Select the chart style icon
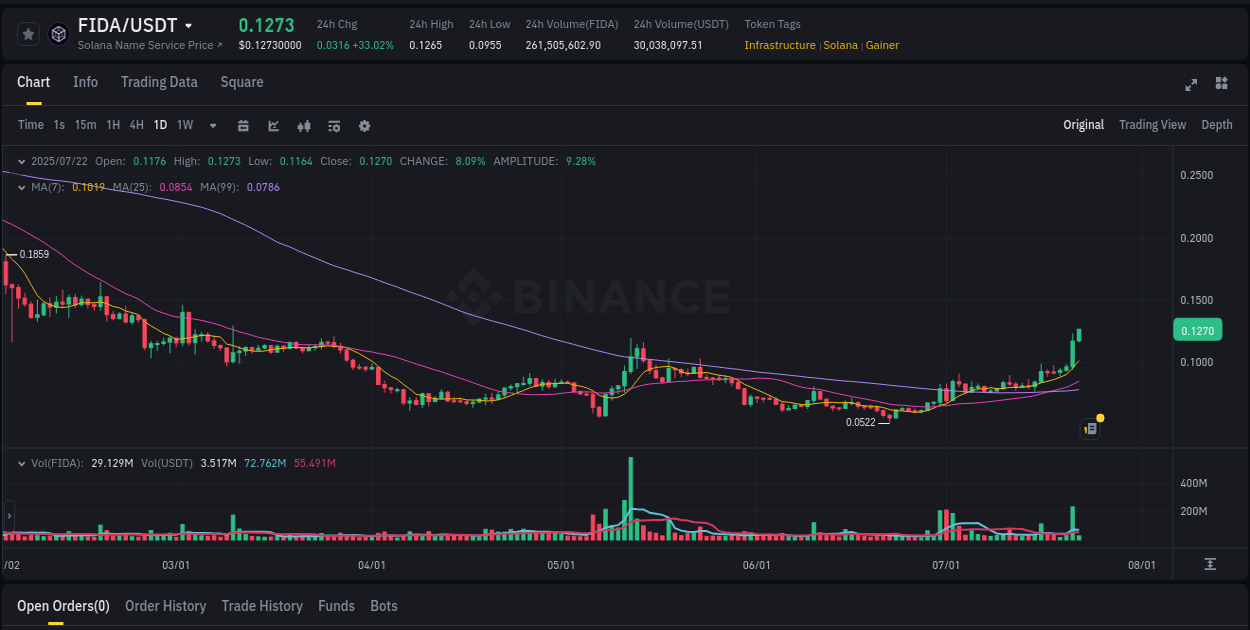Screen dimensions: 1250x630 pyautogui.click(x=272, y=126)
